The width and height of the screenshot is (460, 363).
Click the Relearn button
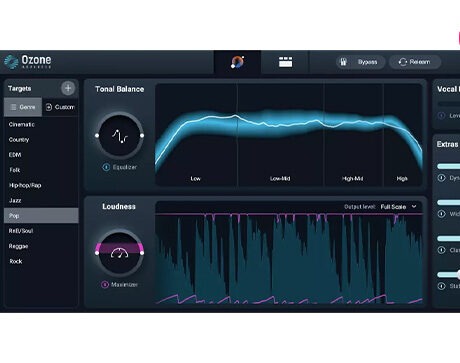tap(415, 62)
